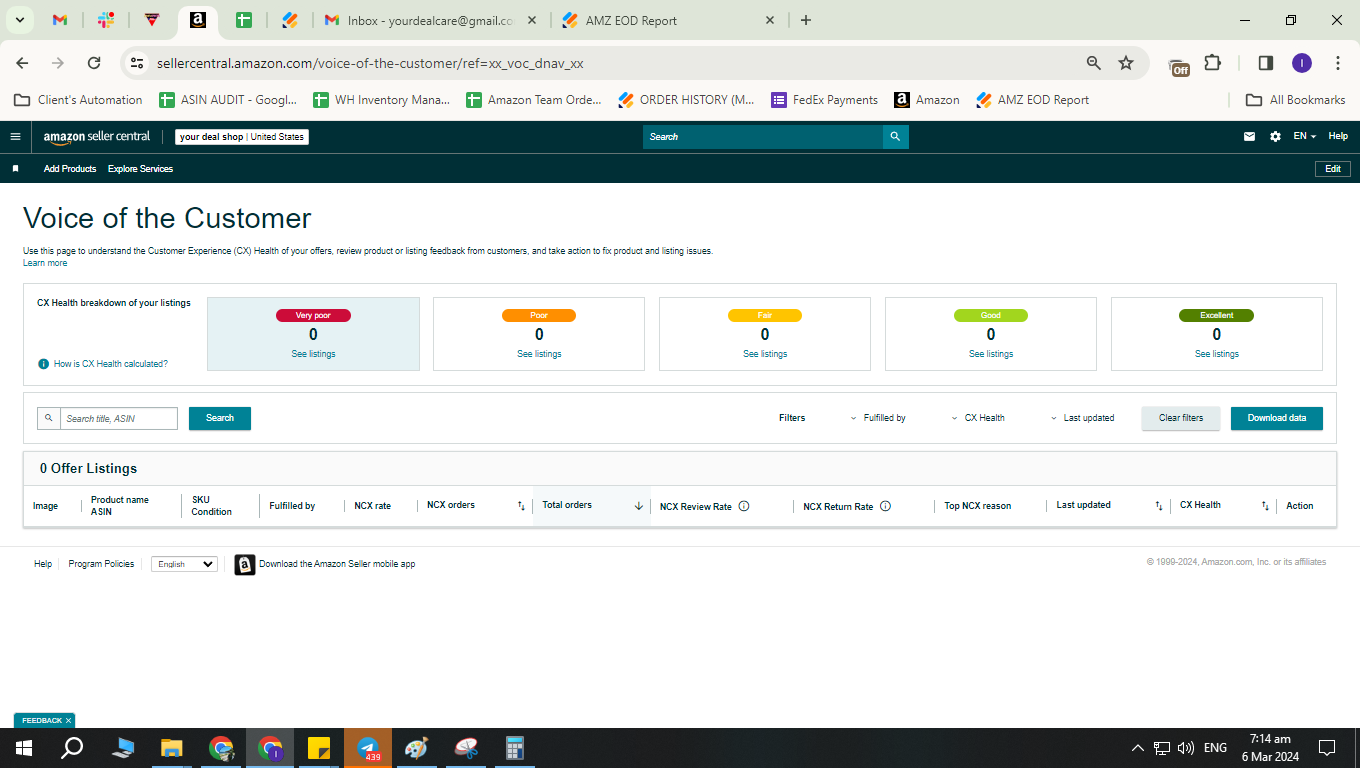1360x768 pixels.
Task: Open the messages envelope icon
Action: point(1249,137)
